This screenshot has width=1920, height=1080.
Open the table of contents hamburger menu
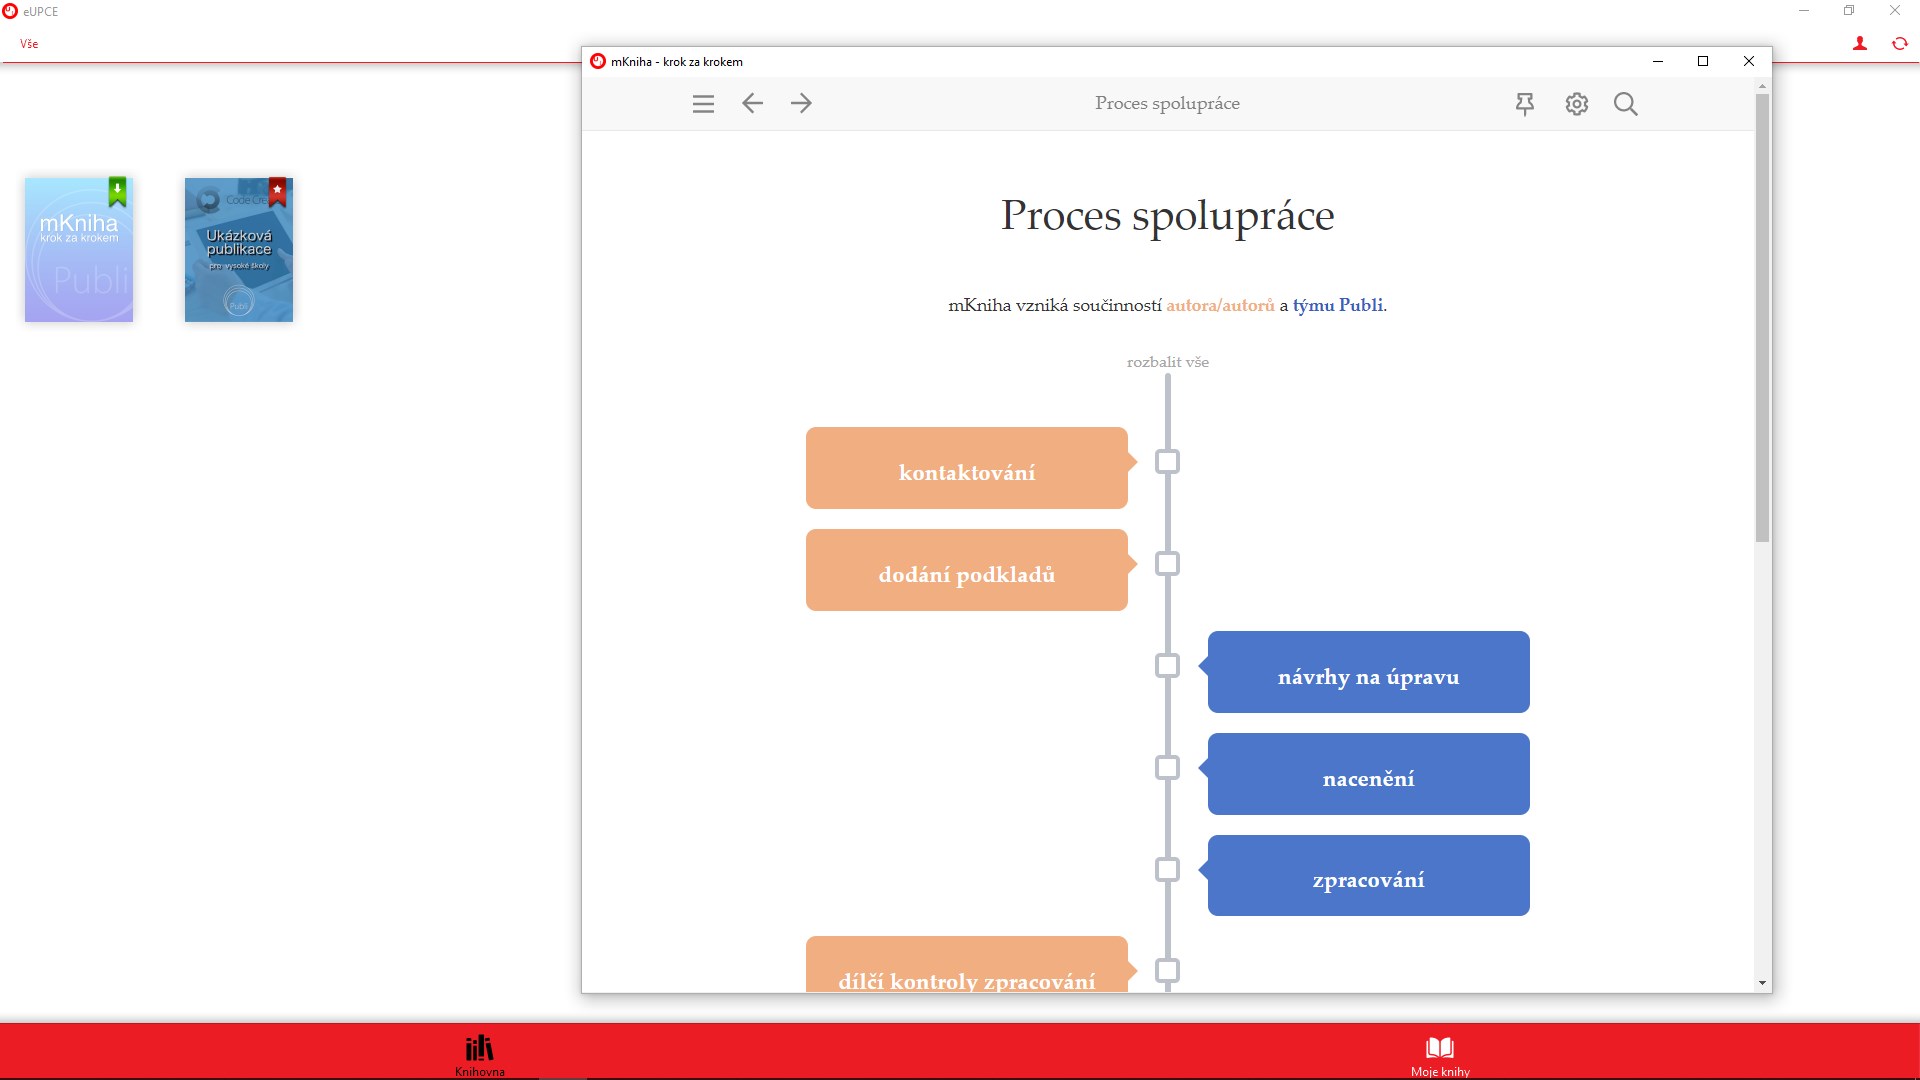tap(703, 104)
